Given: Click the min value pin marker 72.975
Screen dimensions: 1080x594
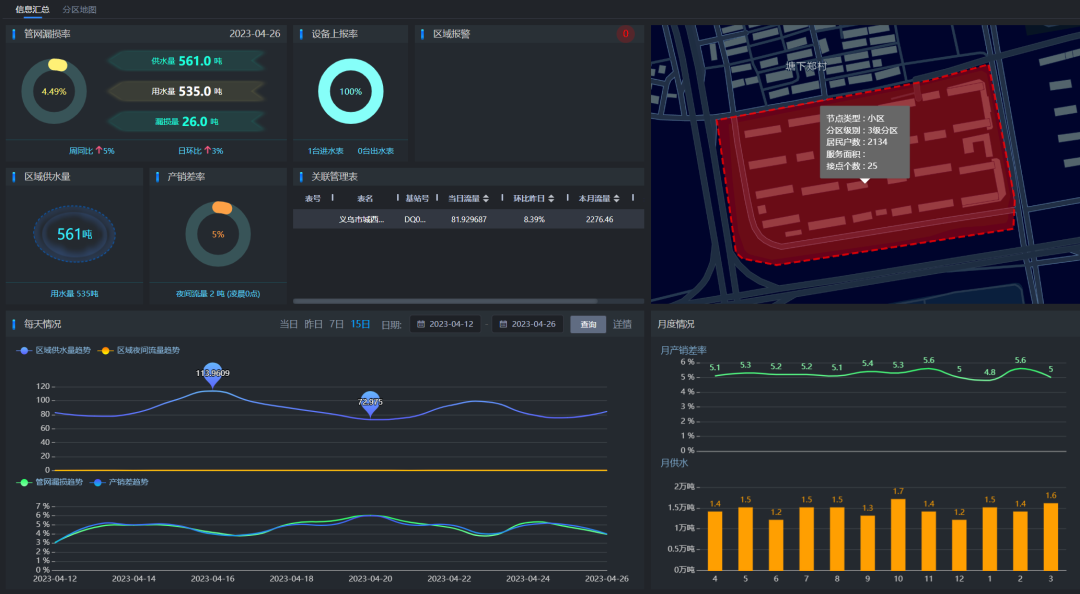Looking at the screenshot, I should coord(370,402).
